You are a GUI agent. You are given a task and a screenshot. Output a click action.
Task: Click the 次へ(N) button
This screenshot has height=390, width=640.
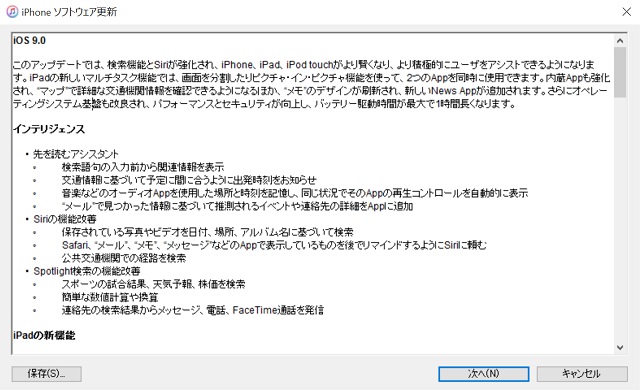coord(484,374)
